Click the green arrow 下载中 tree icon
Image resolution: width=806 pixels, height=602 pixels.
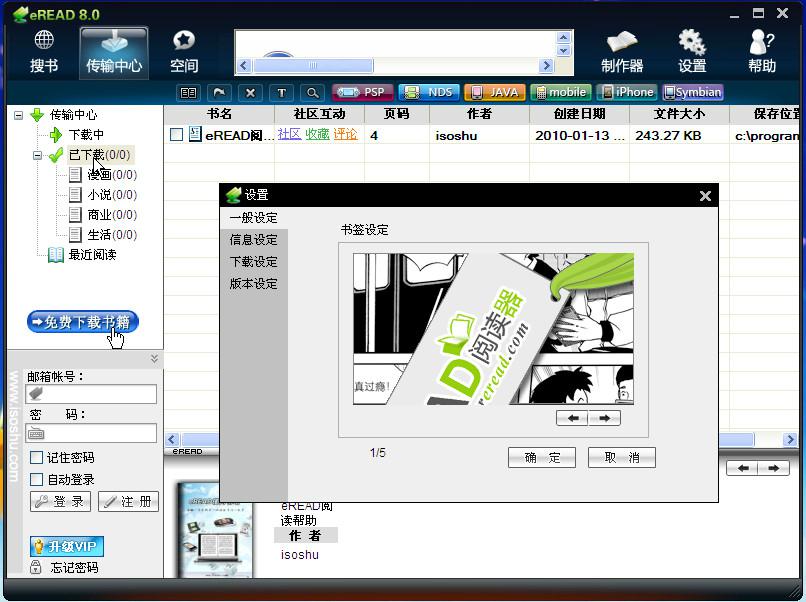pyautogui.click(x=56, y=135)
